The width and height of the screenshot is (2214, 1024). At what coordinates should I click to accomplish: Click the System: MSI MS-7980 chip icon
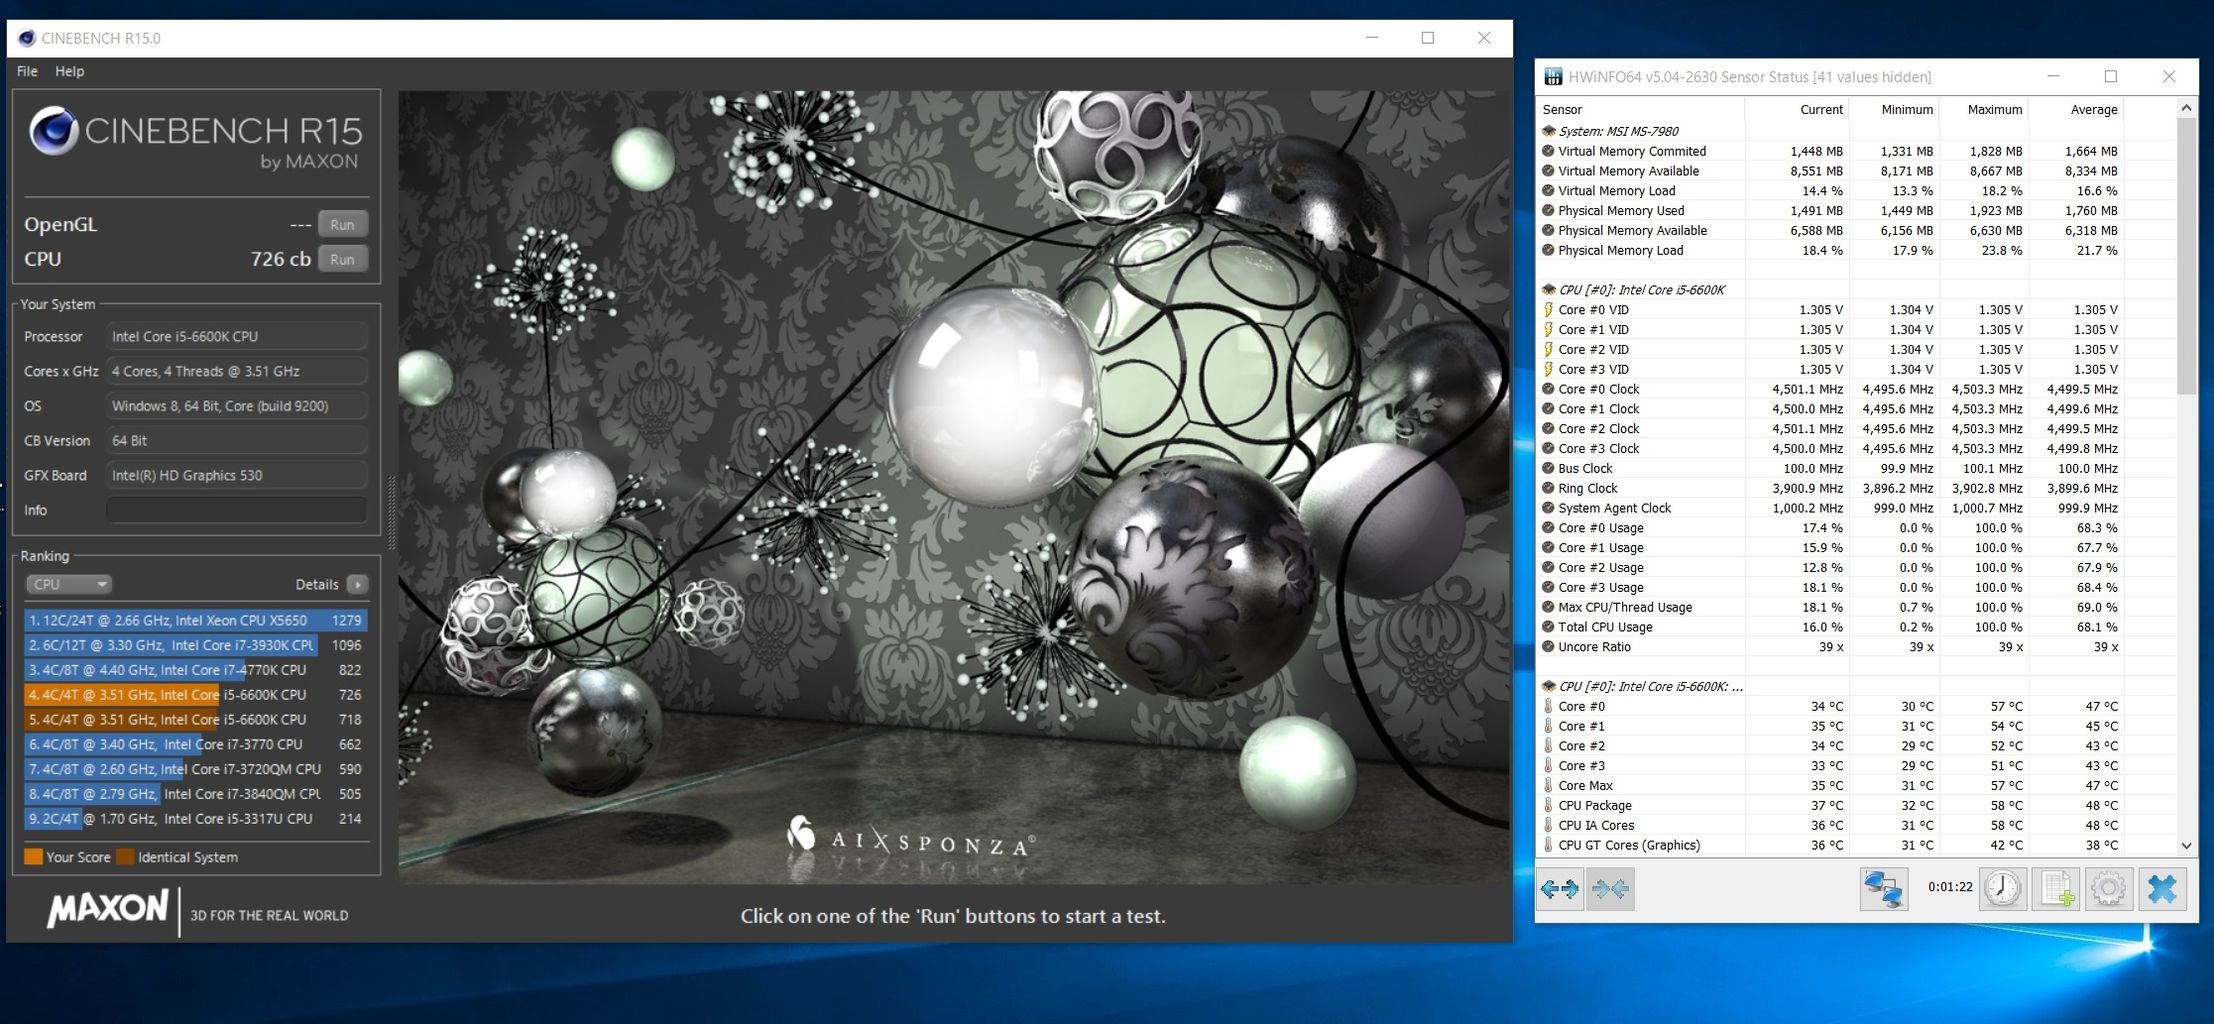tap(1549, 131)
